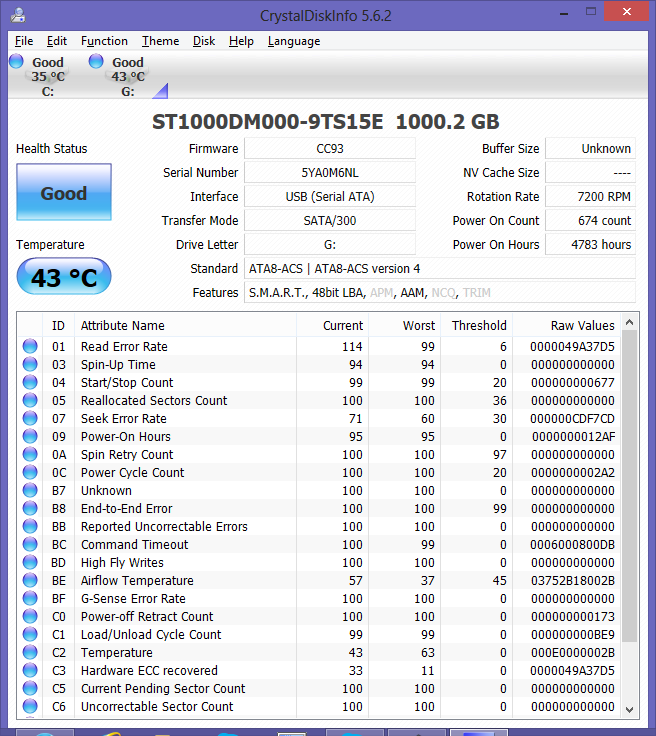Click the status orb for Command Timeout
Image resolution: width=656 pixels, height=736 pixels.
pyautogui.click(x=30, y=544)
